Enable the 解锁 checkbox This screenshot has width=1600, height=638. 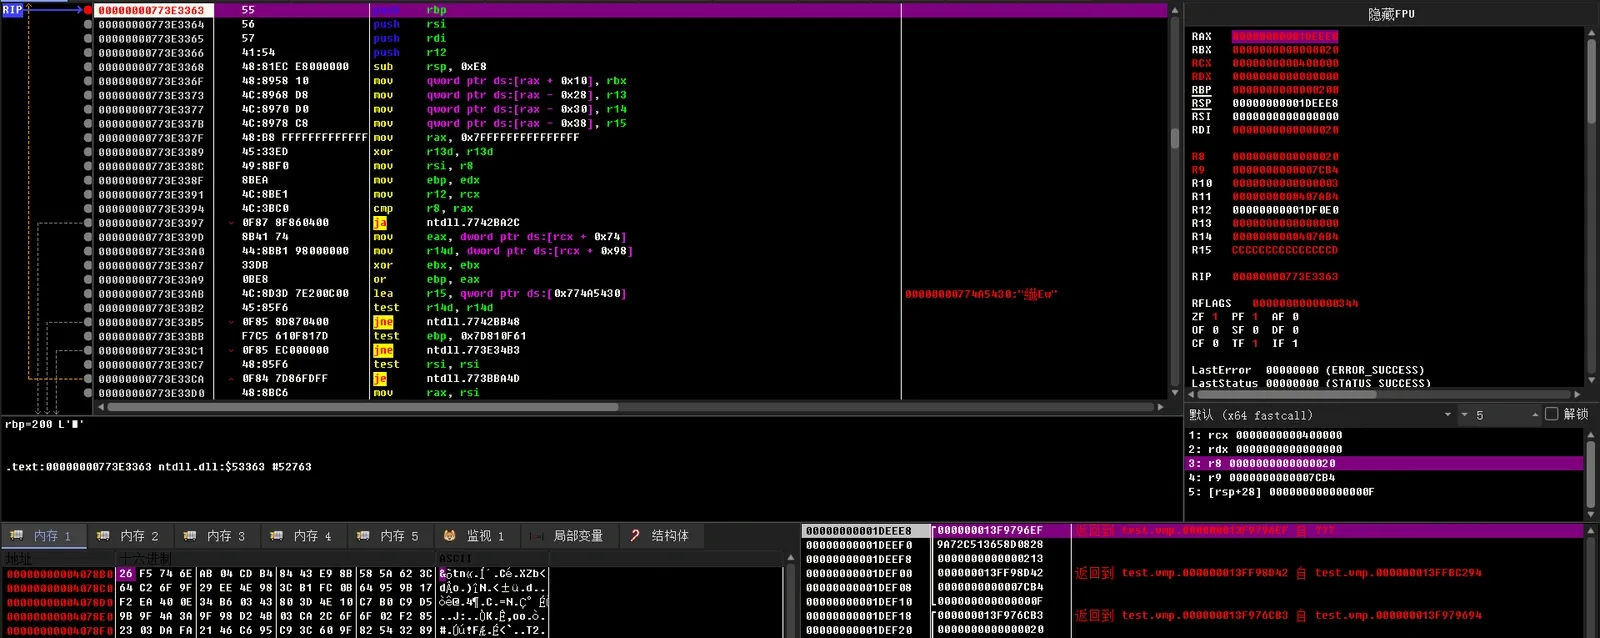click(x=1551, y=414)
